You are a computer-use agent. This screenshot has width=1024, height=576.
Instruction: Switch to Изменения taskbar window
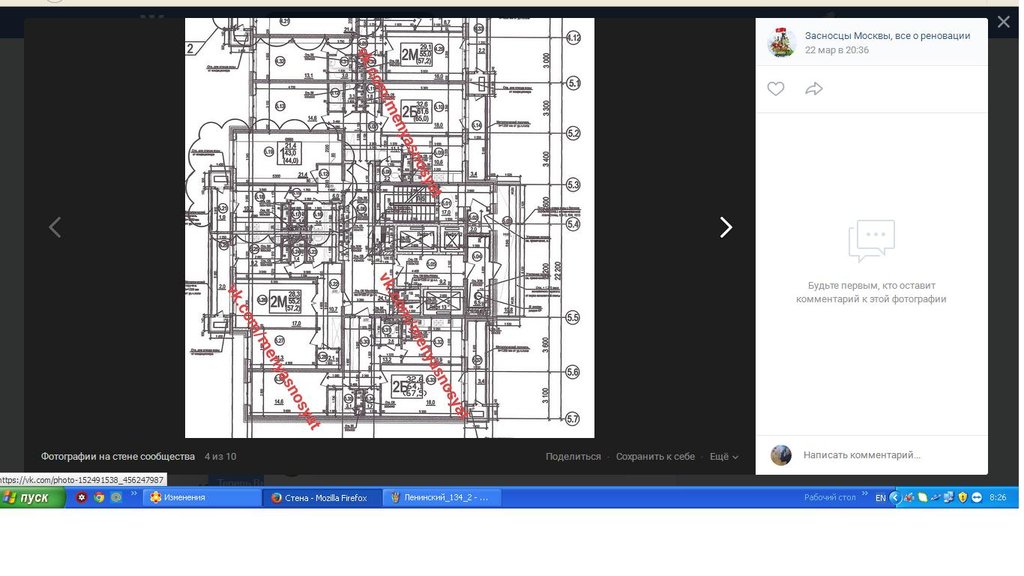[x=198, y=498]
